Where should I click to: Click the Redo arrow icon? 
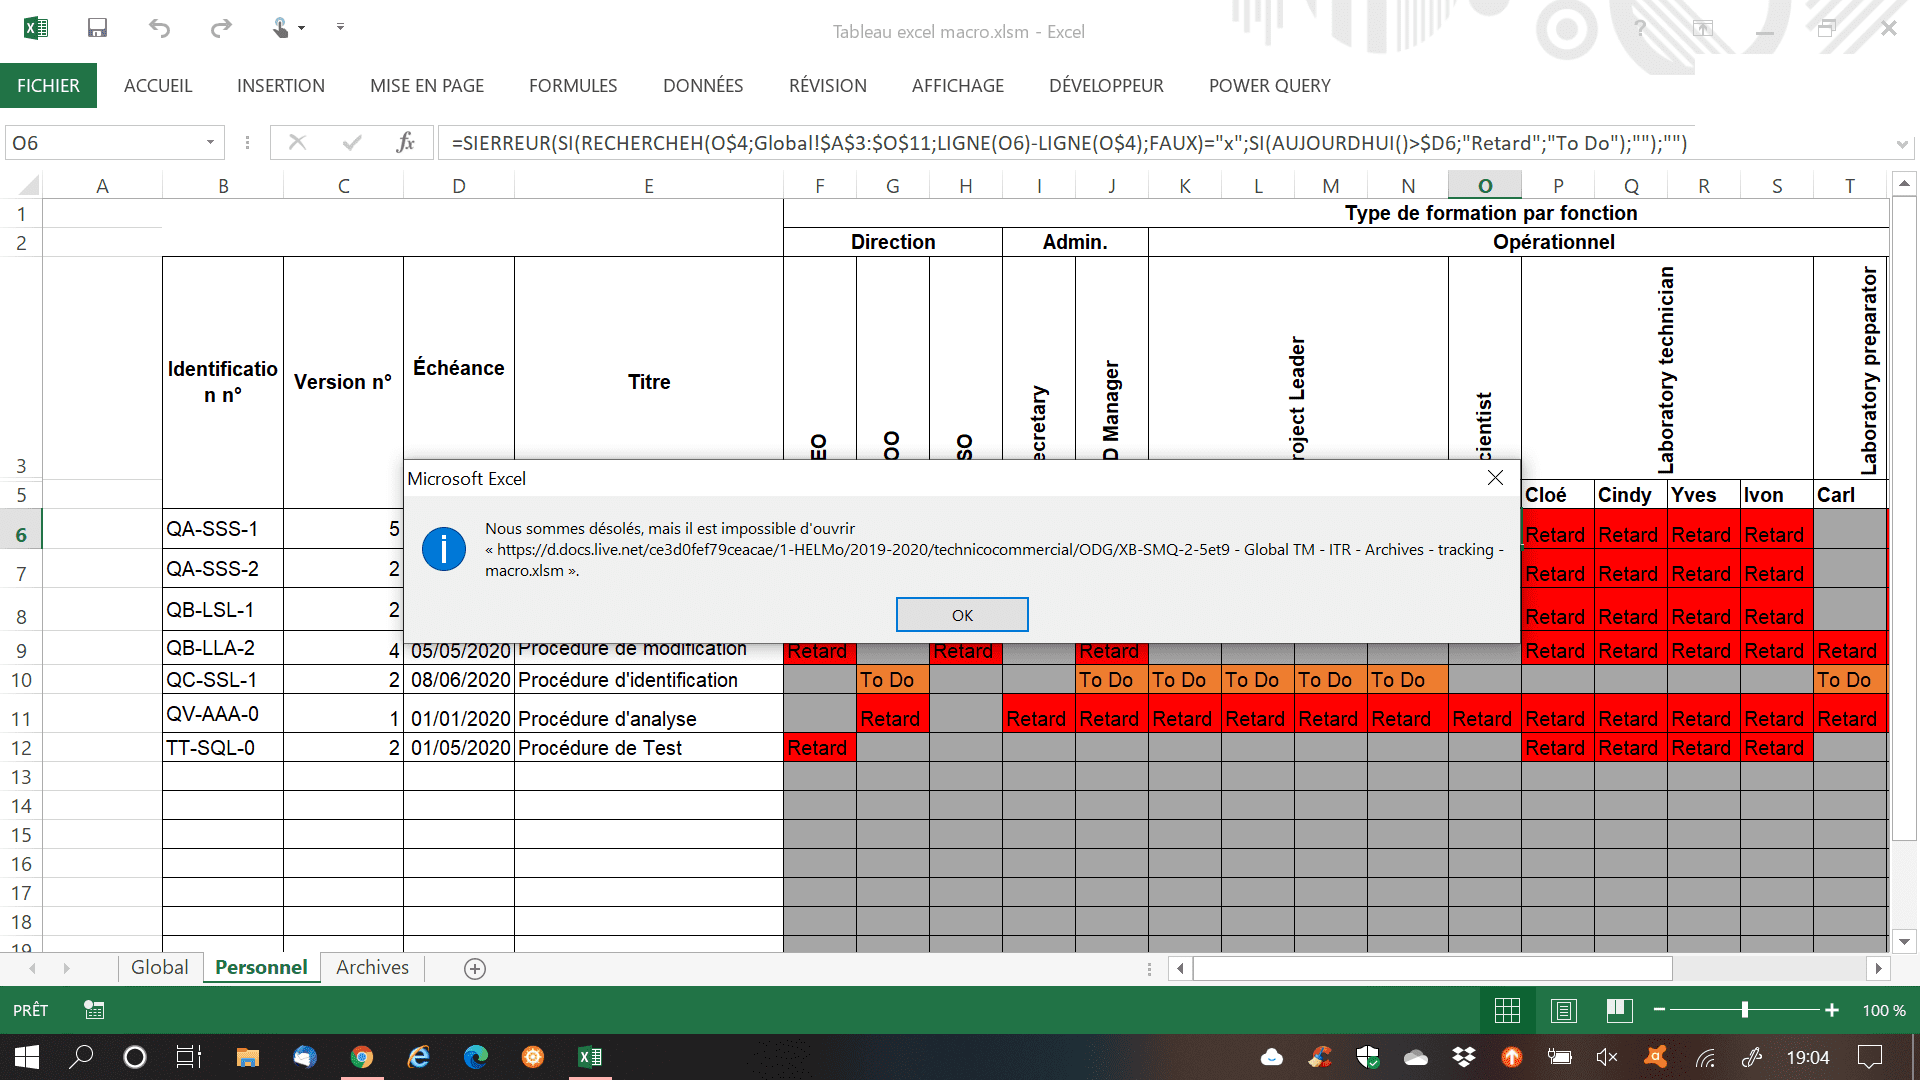(221, 28)
